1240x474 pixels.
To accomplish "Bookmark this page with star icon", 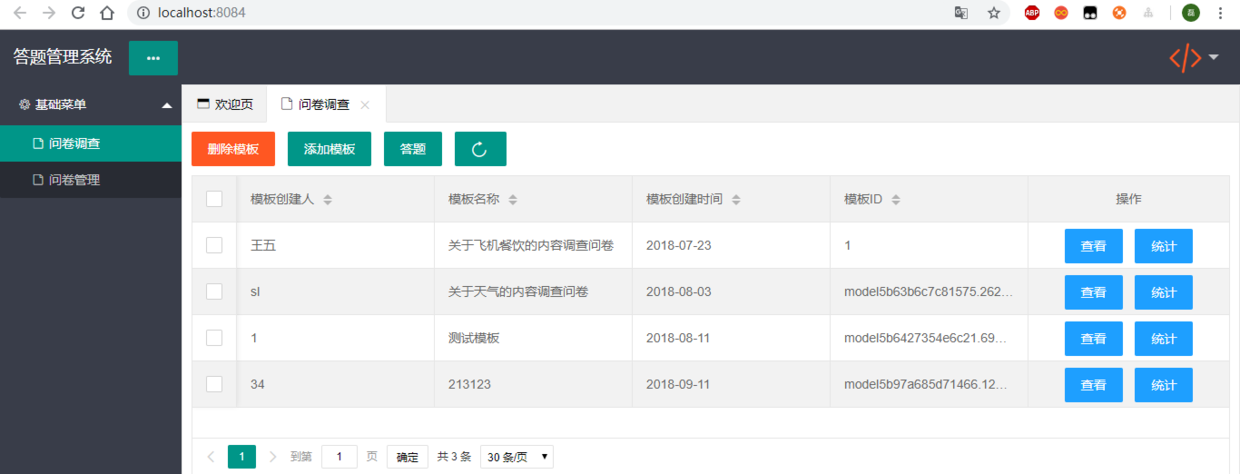I will click(x=994, y=13).
